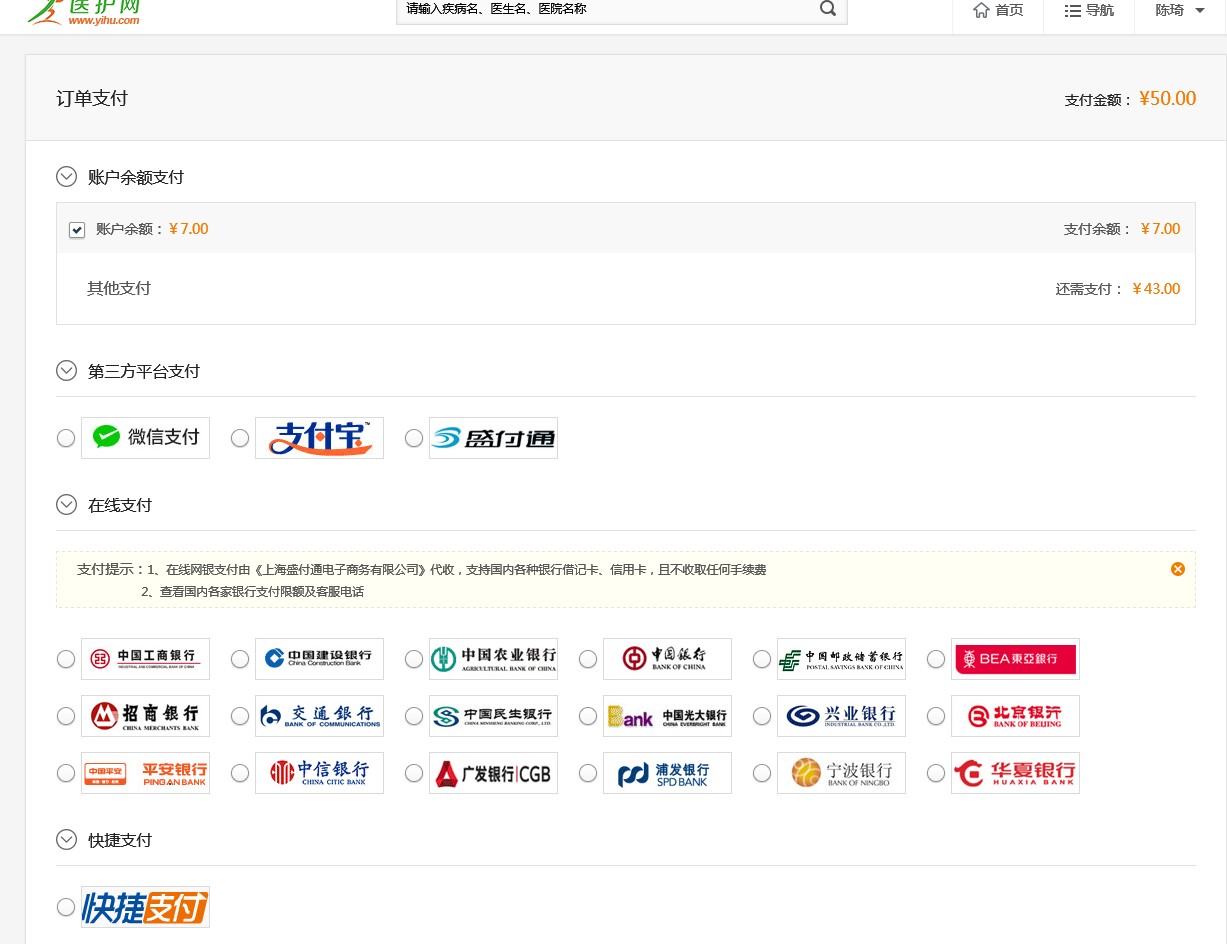Screen dimensions: 1227x944
Task: Click the Bank of China logo
Action: coord(667,659)
